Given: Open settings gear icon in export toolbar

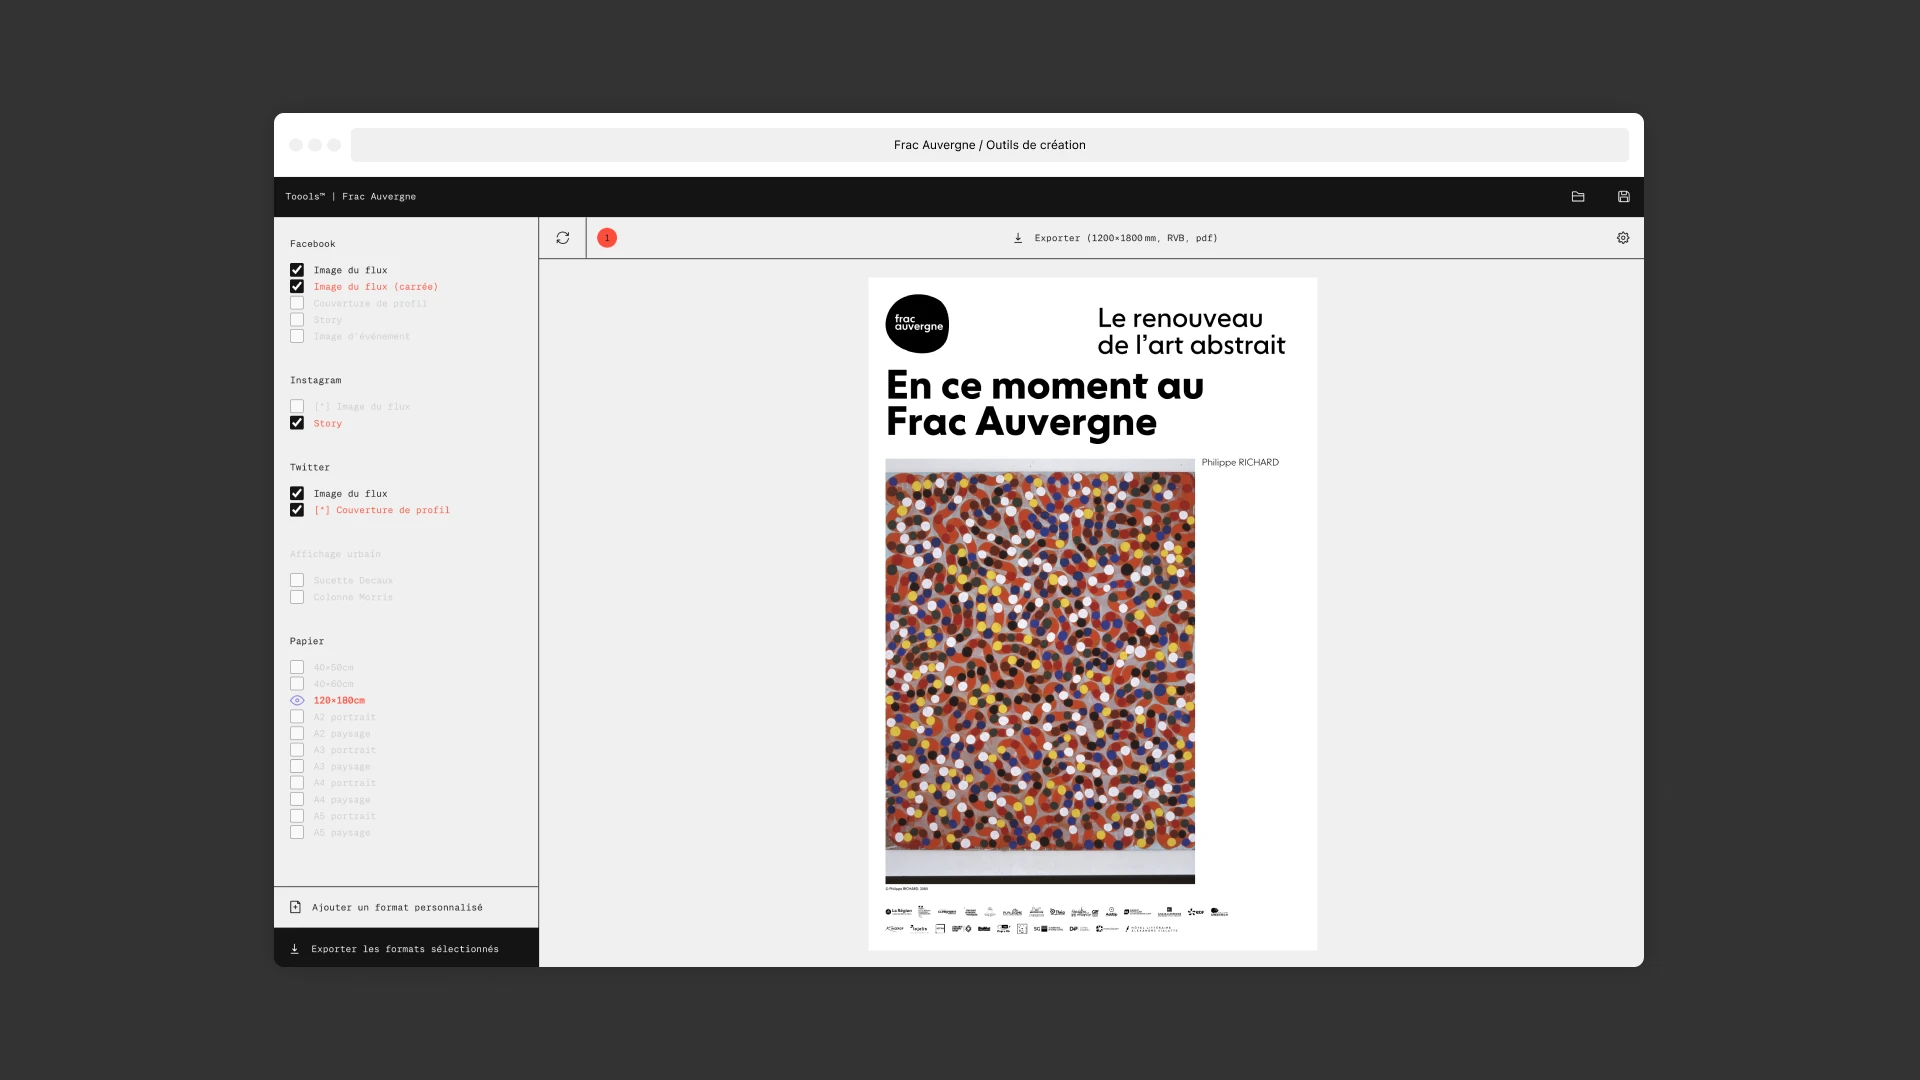Looking at the screenshot, I should tap(1623, 238).
